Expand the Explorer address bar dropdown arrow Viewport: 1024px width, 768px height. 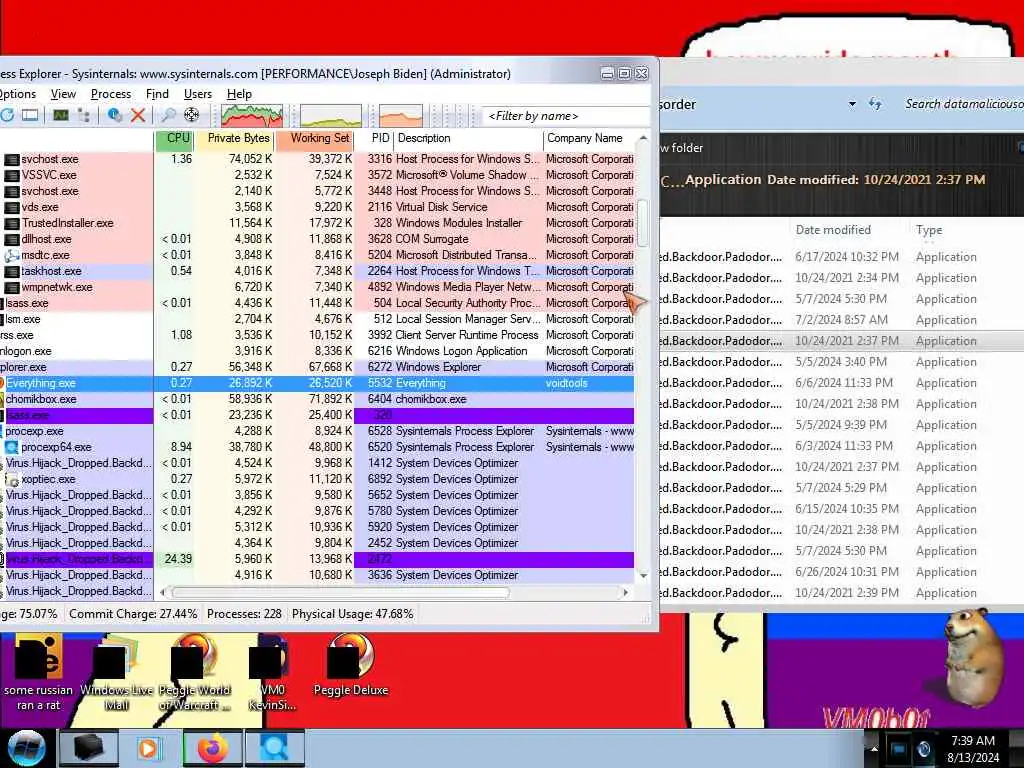(x=852, y=104)
